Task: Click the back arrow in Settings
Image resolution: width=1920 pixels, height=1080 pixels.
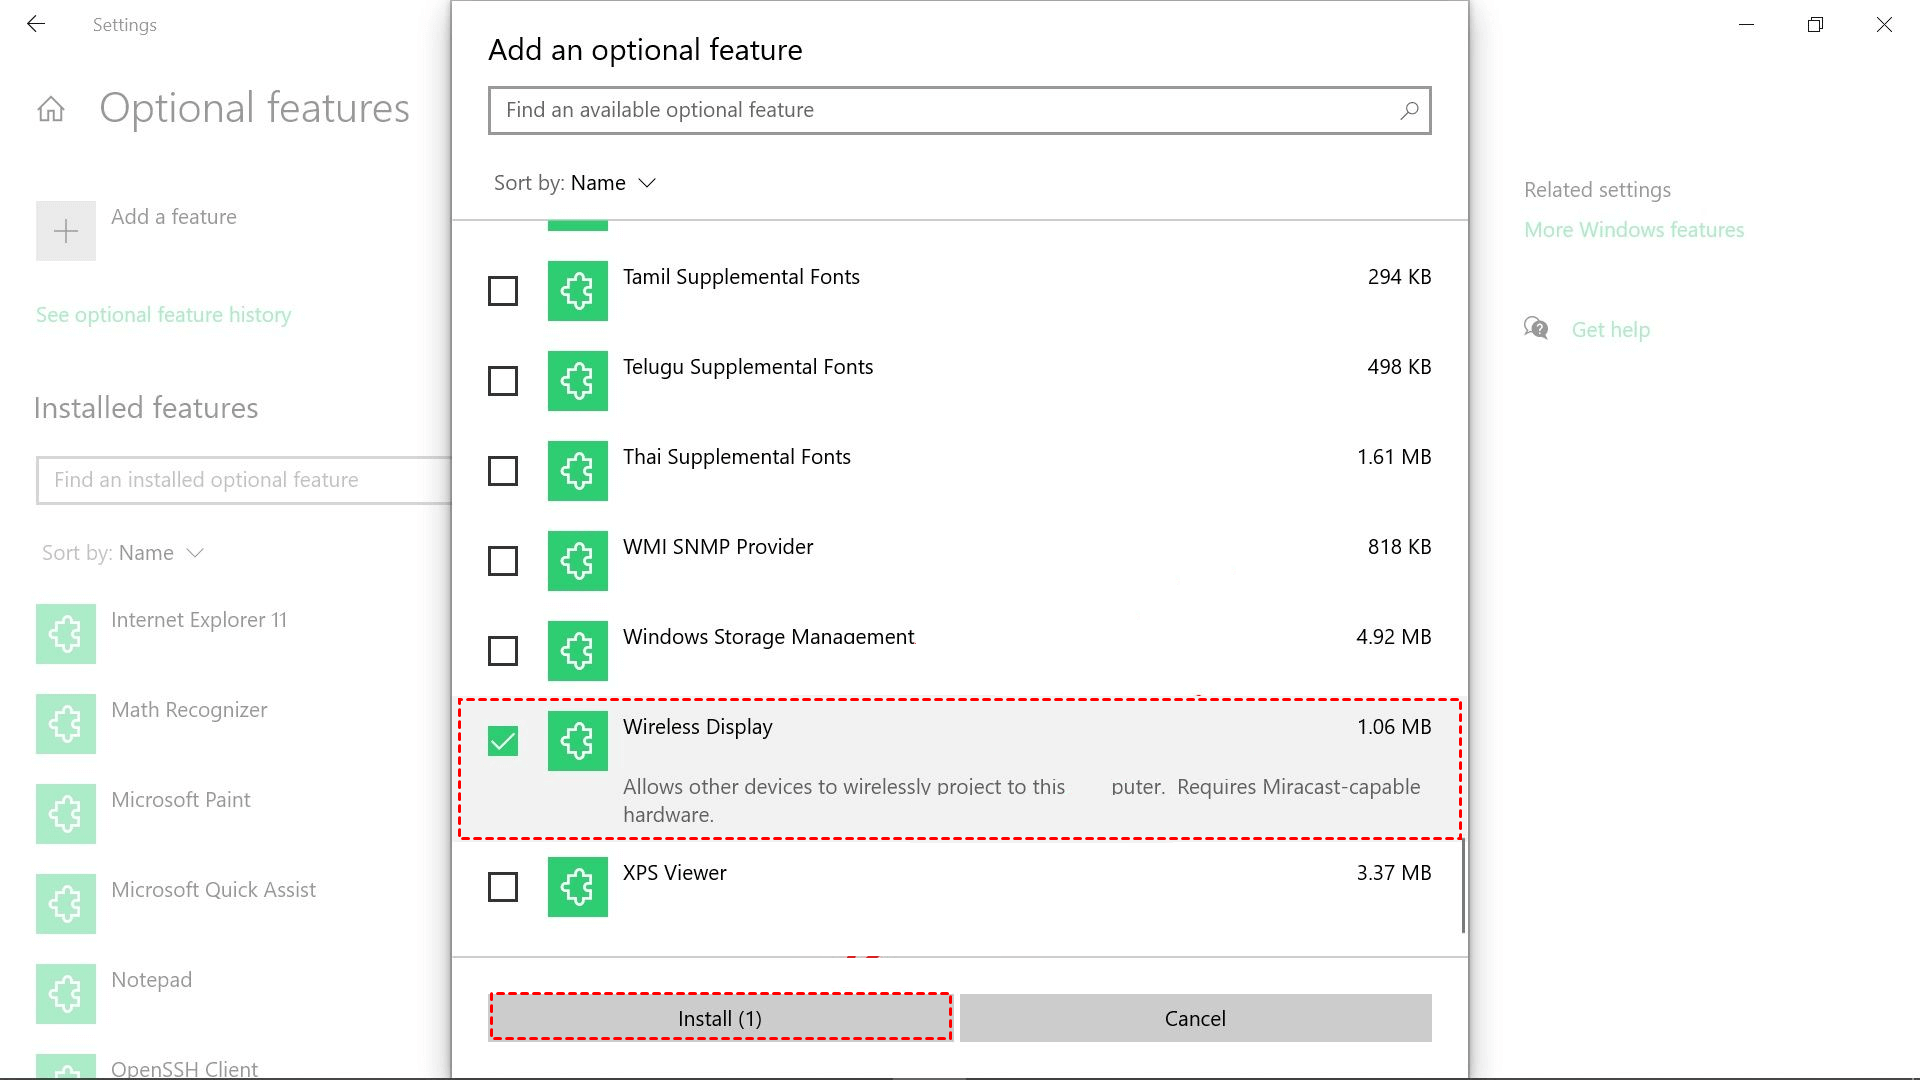Action: (36, 24)
